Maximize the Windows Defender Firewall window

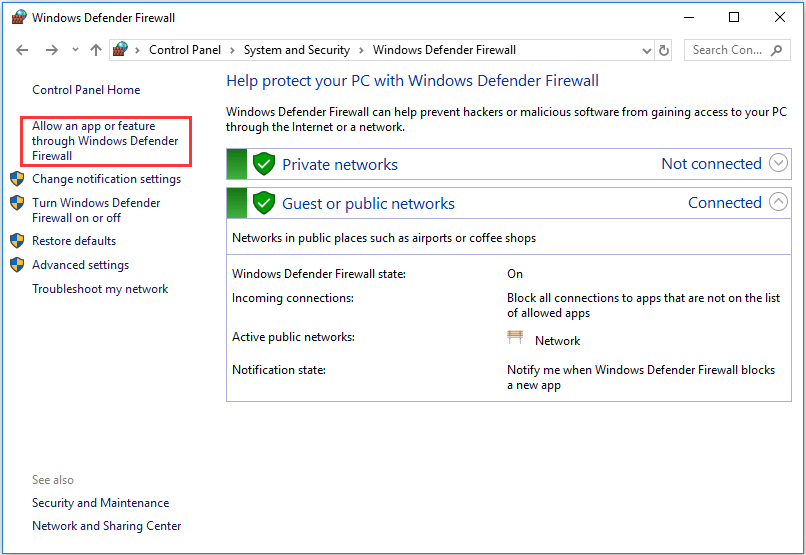click(734, 17)
